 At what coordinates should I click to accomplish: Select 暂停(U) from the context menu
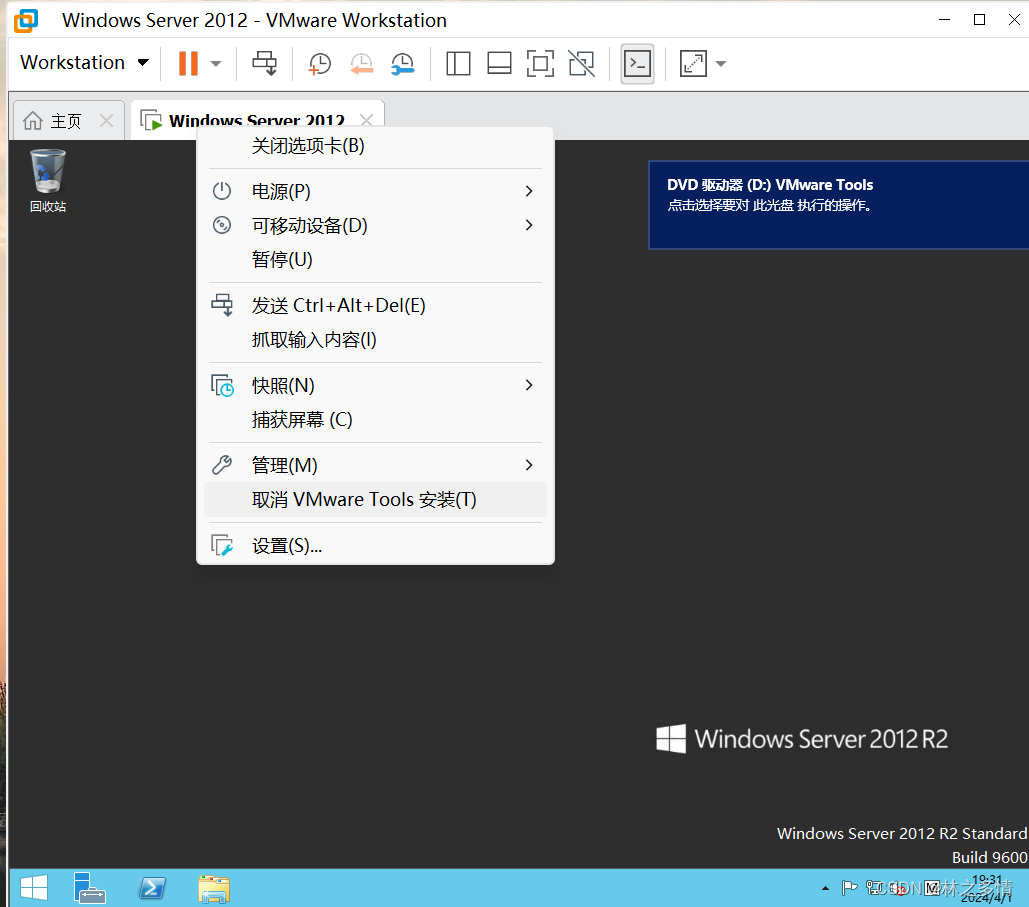375,259
